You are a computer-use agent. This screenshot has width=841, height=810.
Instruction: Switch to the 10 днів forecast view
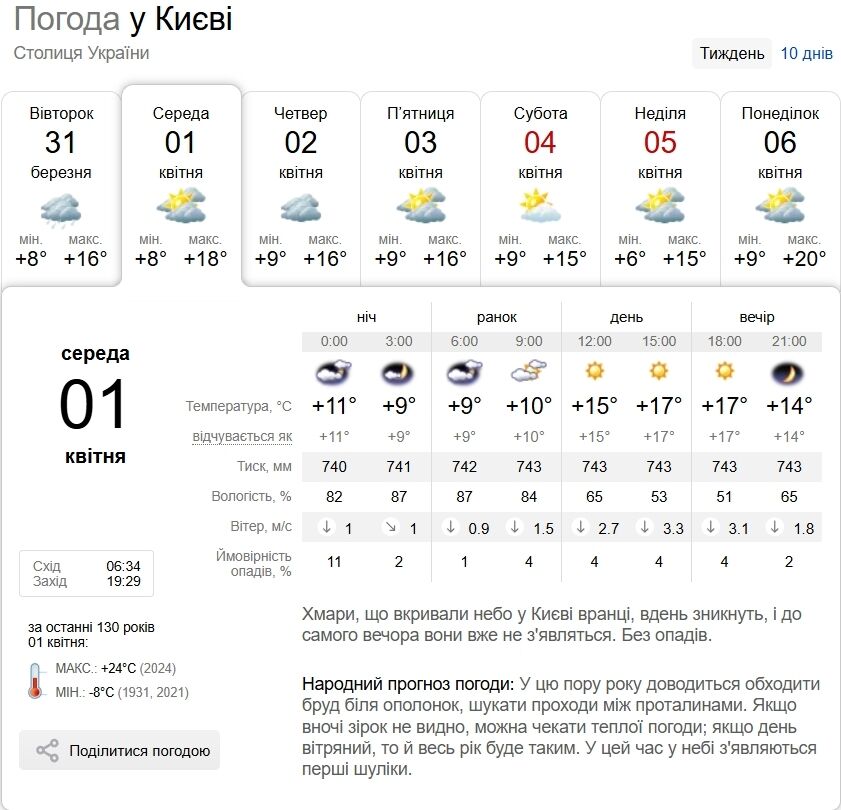806,53
